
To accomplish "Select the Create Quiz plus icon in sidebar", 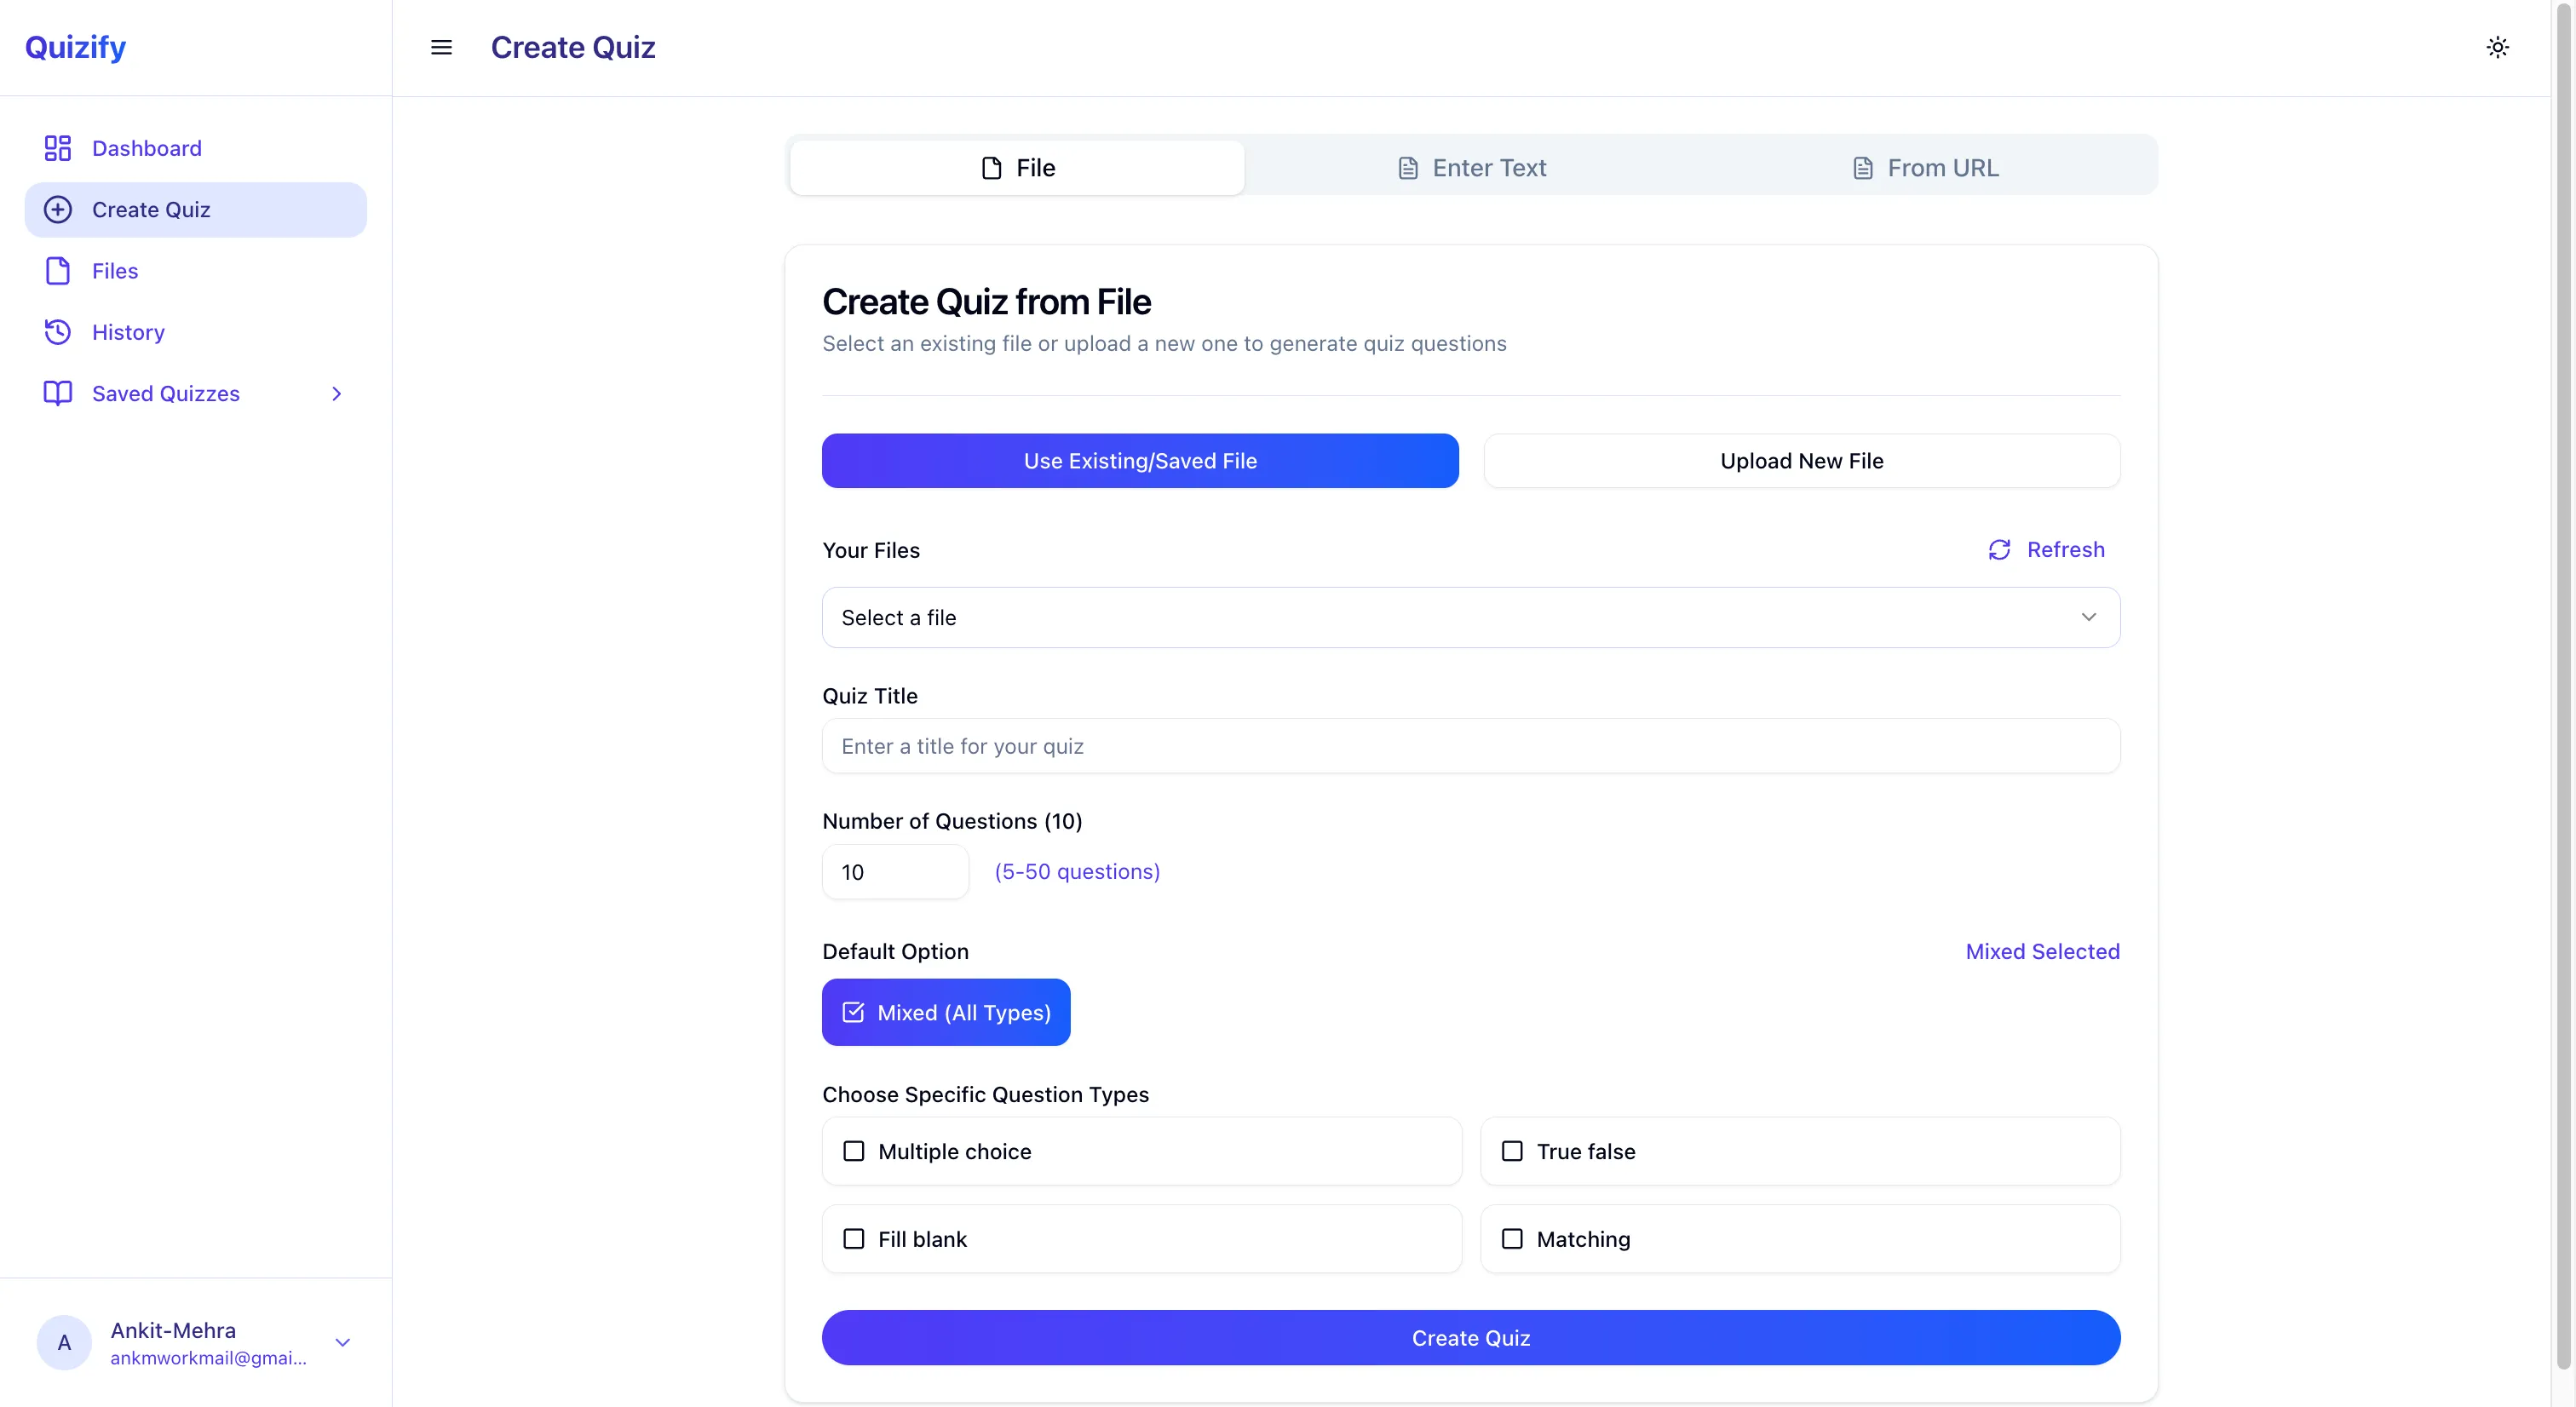I will click(x=57, y=209).
